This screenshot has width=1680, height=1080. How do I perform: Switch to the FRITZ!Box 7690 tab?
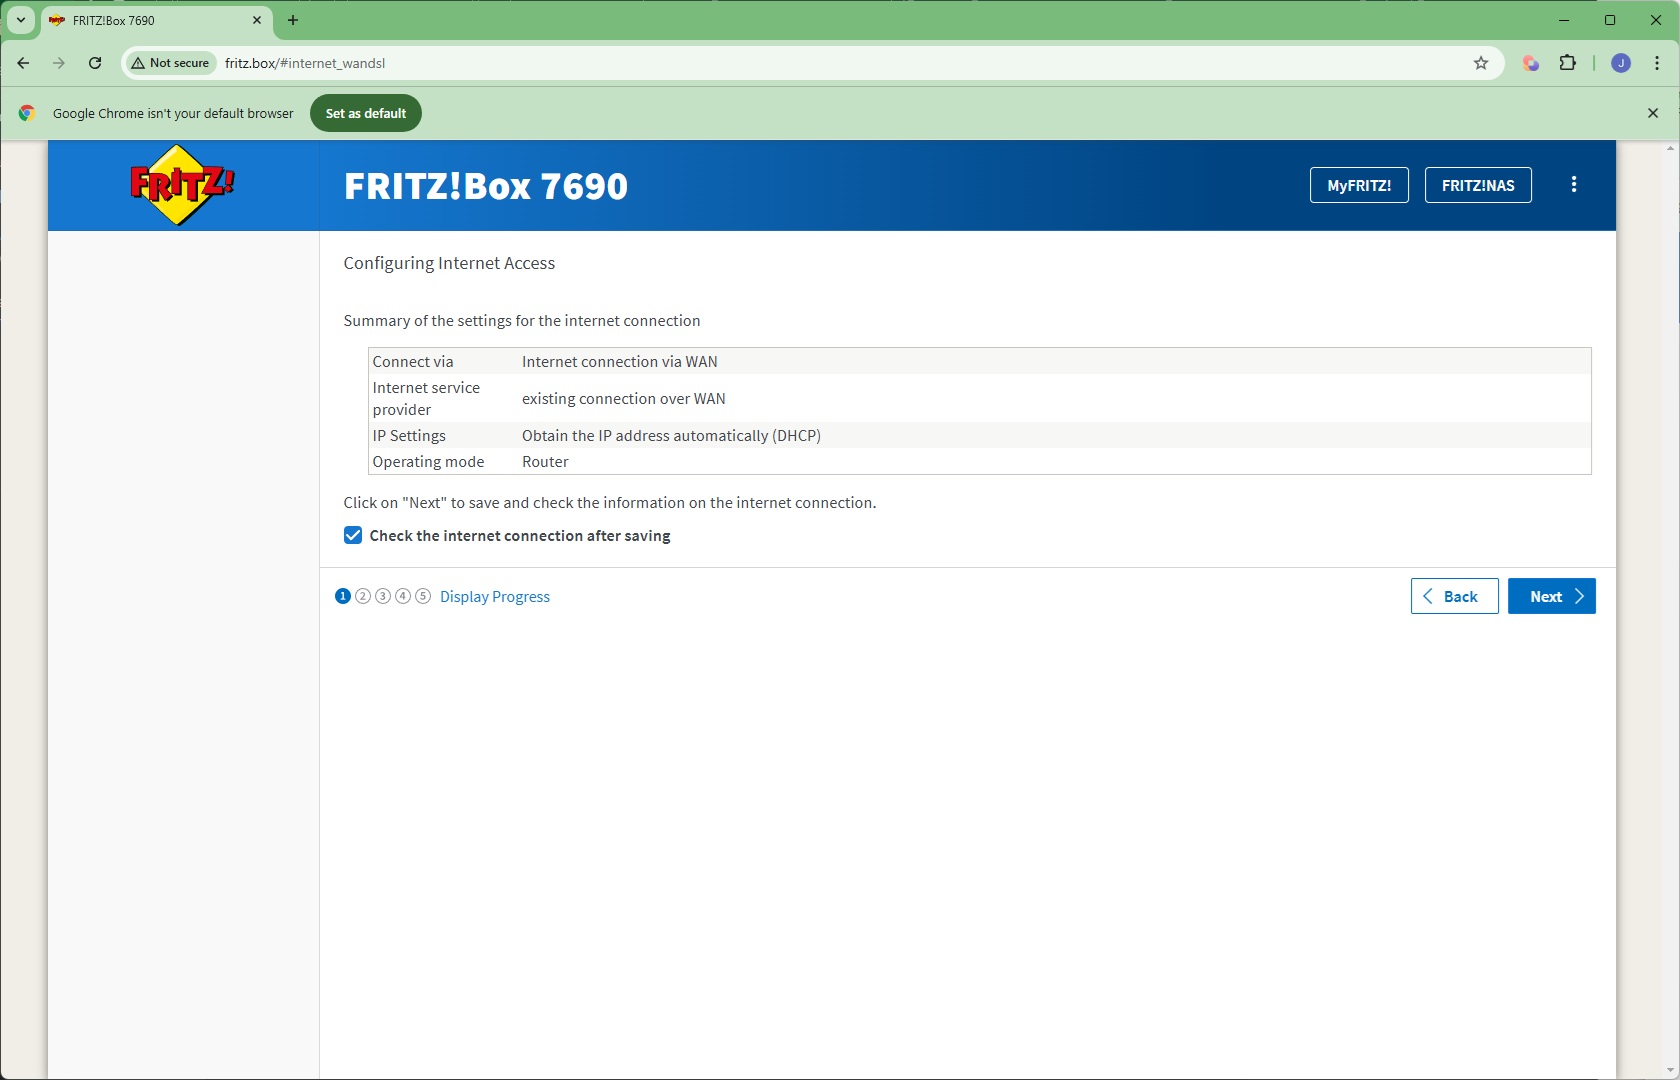pyautogui.click(x=155, y=20)
